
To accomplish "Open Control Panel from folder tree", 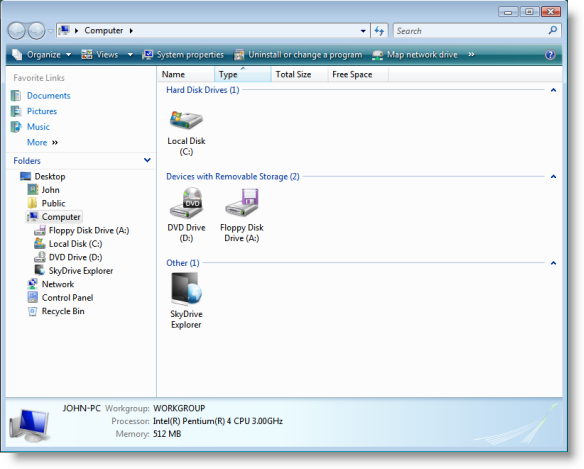I will click(67, 298).
